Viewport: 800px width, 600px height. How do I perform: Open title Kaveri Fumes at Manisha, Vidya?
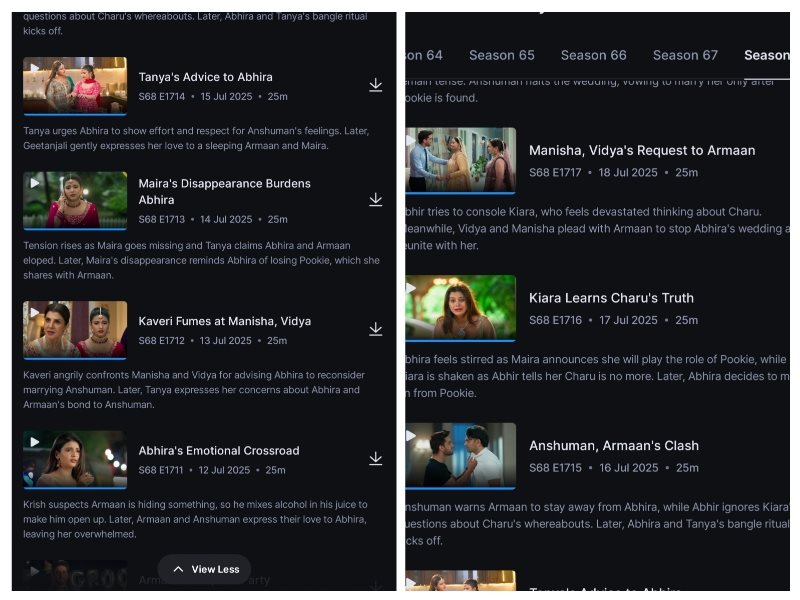pyautogui.click(x=225, y=321)
